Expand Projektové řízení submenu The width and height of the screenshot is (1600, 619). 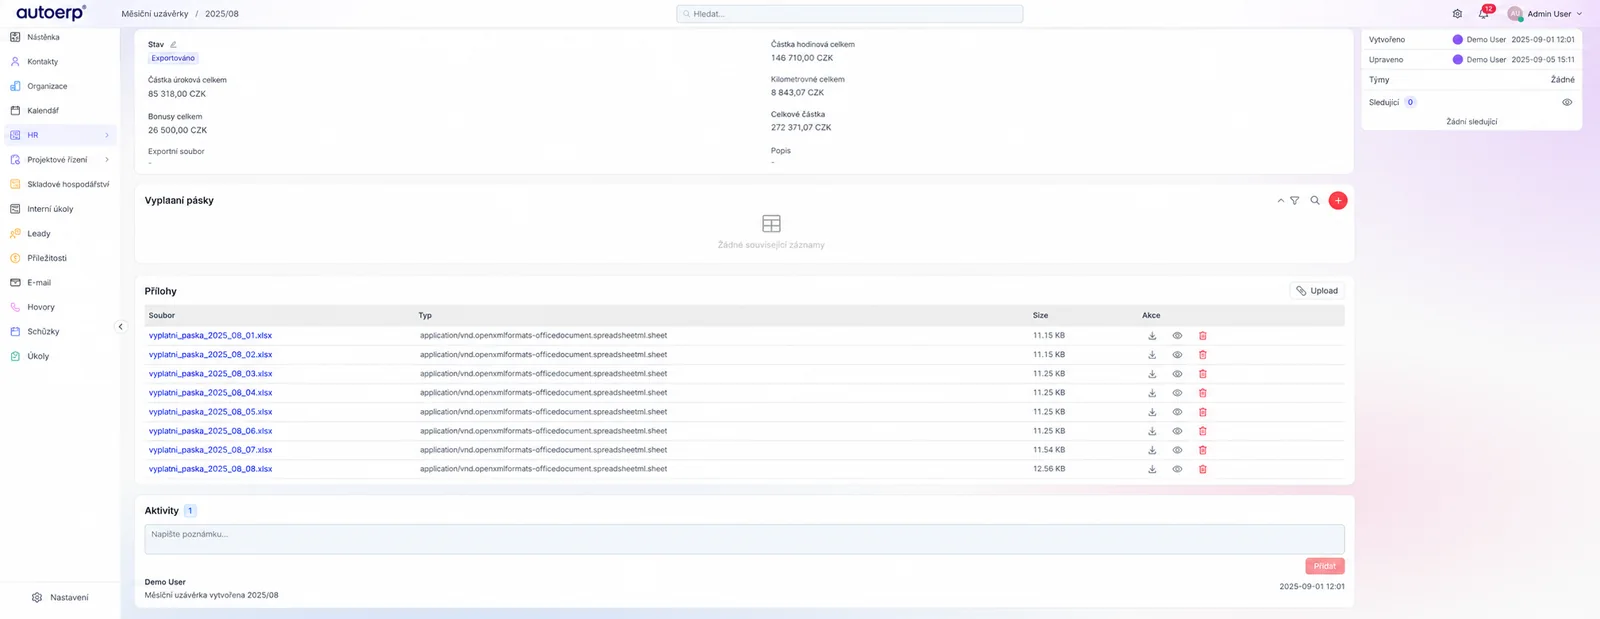(107, 160)
